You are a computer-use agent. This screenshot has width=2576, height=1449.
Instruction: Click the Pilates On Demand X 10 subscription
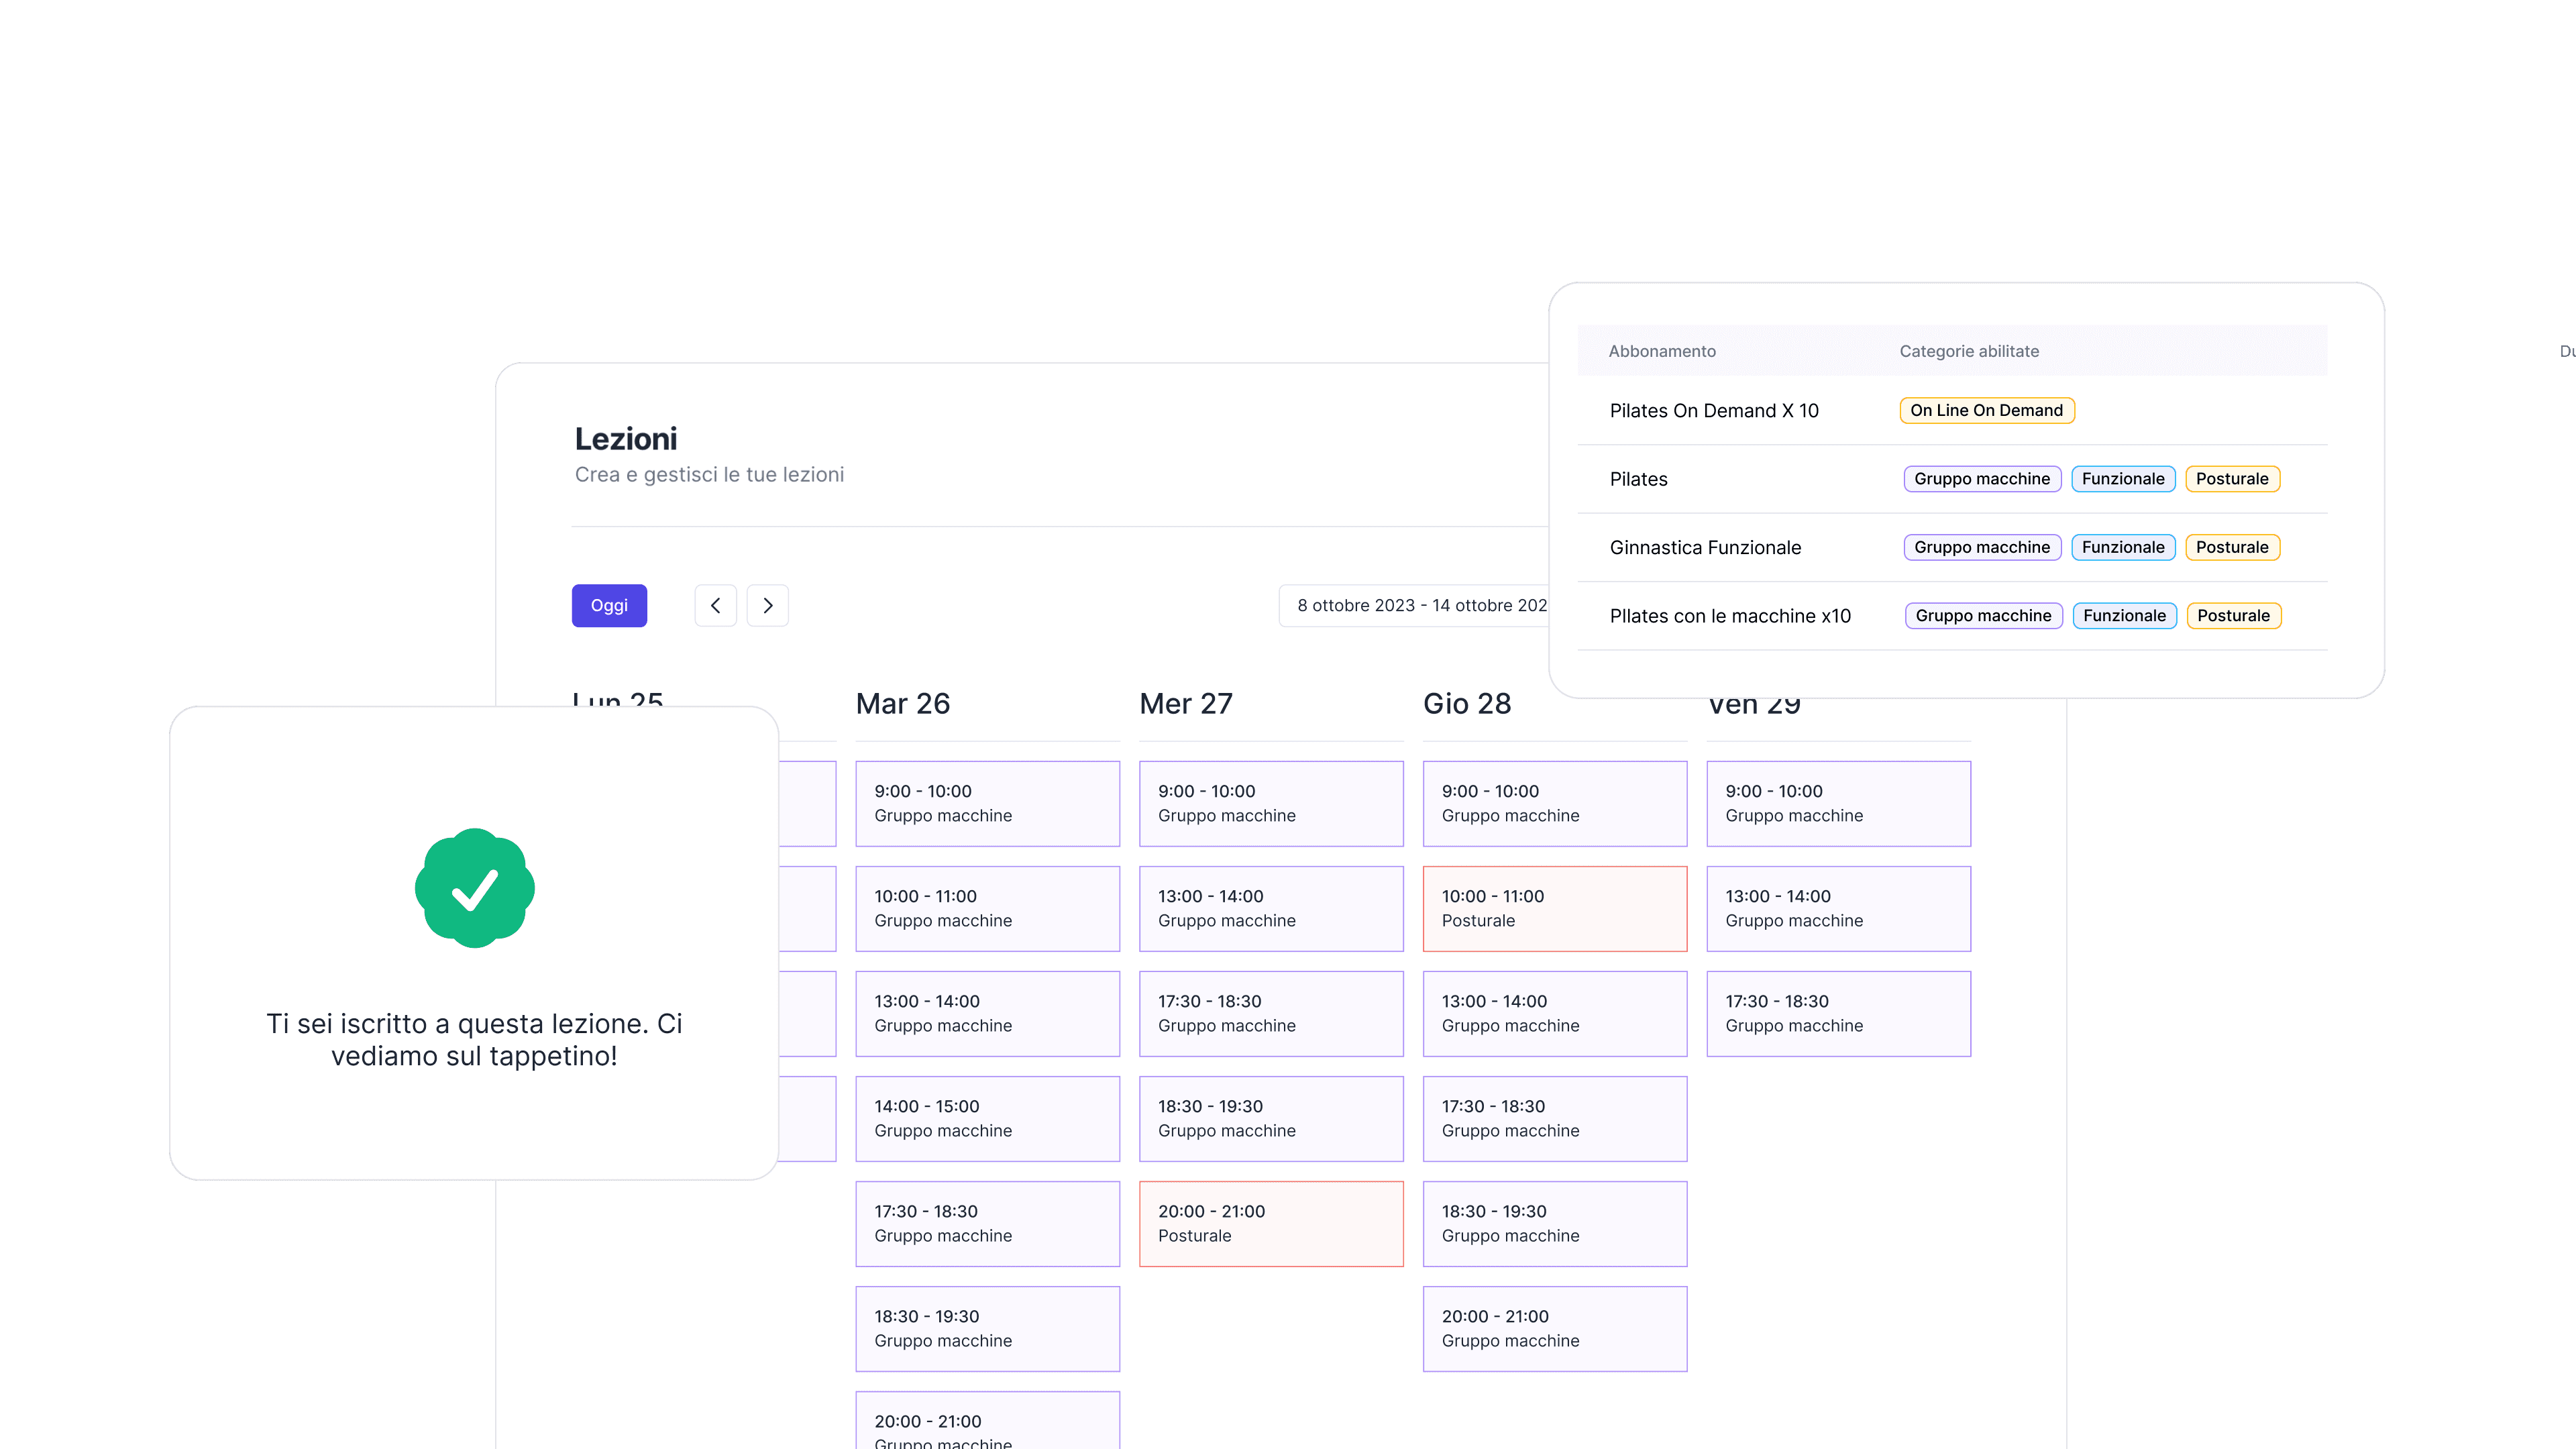(x=1713, y=411)
